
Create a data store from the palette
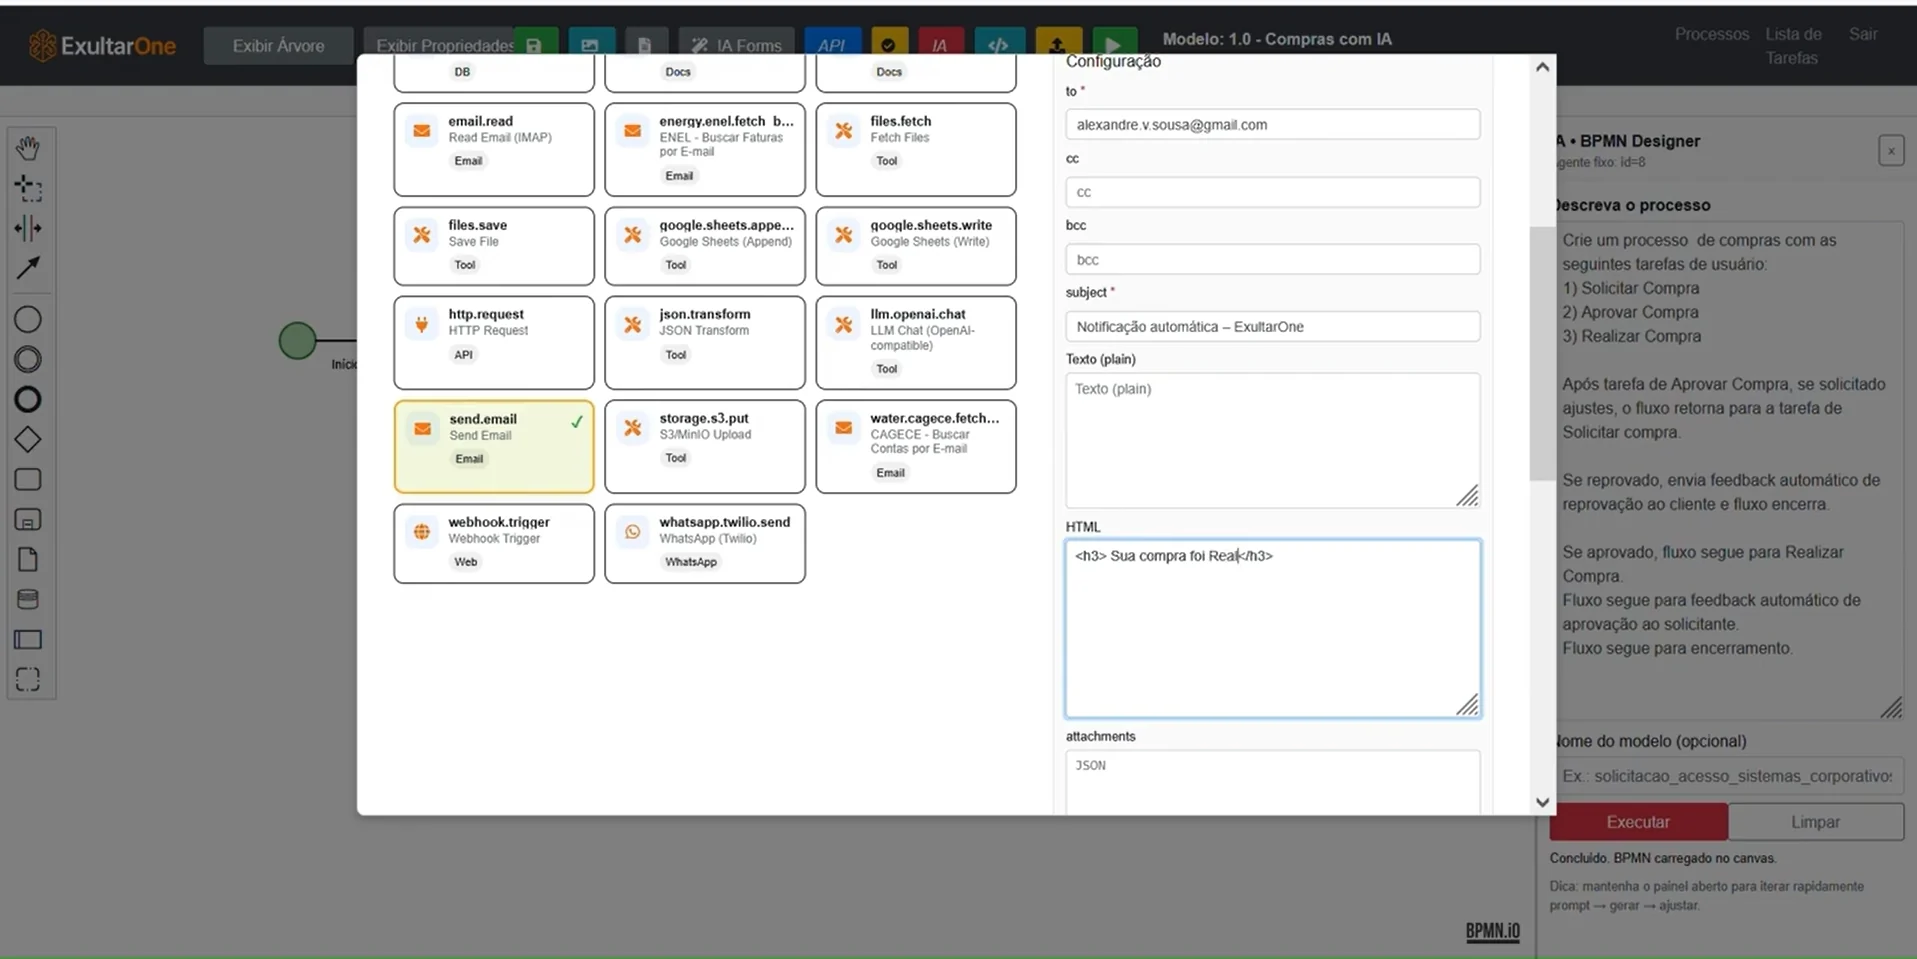coord(28,599)
